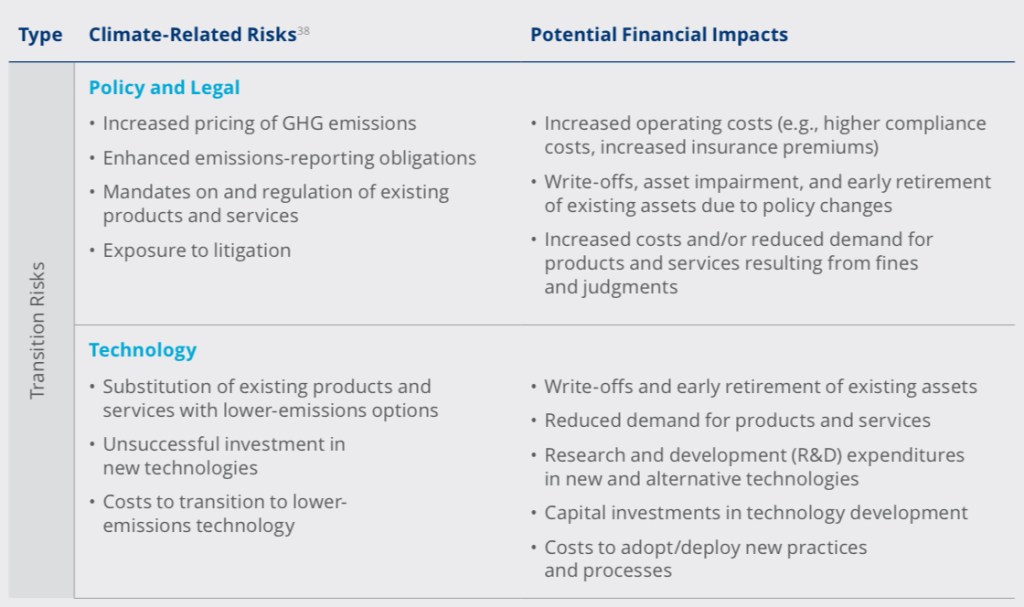Click the vertical "Transition Risks" label
The height and width of the screenshot is (607, 1024).
38,330
